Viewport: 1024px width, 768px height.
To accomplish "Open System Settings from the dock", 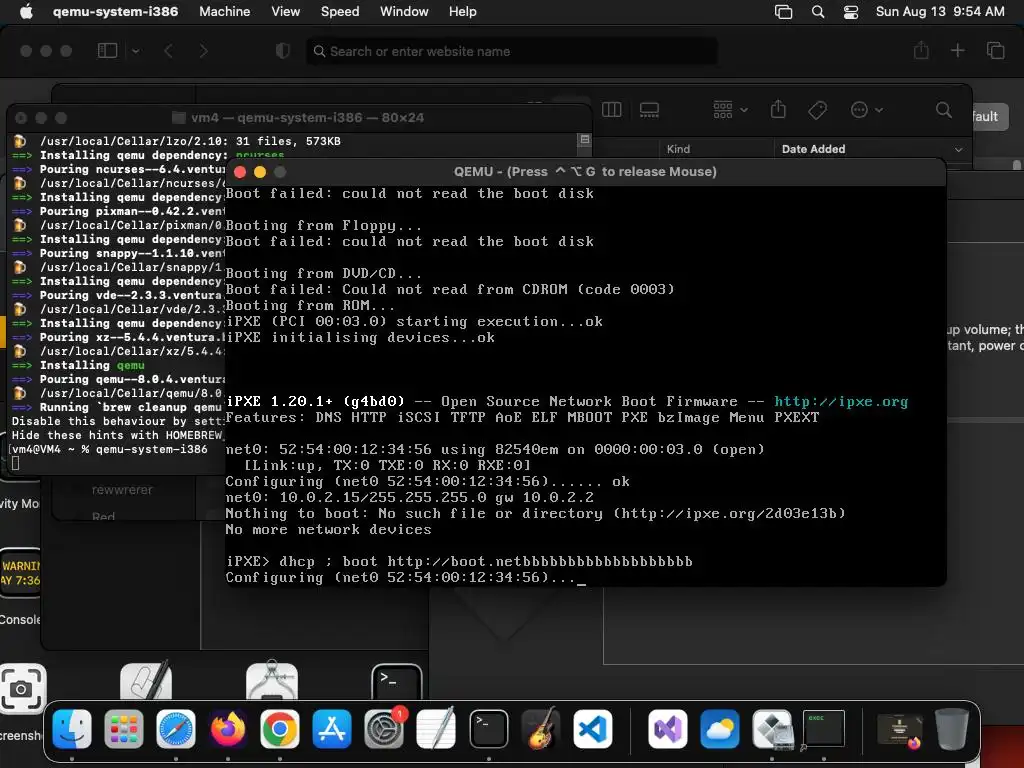I will click(x=384, y=729).
